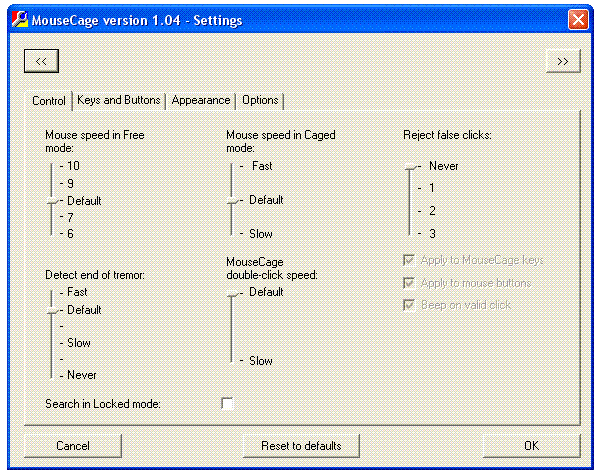Viewport: 600px width, 476px height.
Task: Confirm settings with the OK button
Action: [532, 446]
